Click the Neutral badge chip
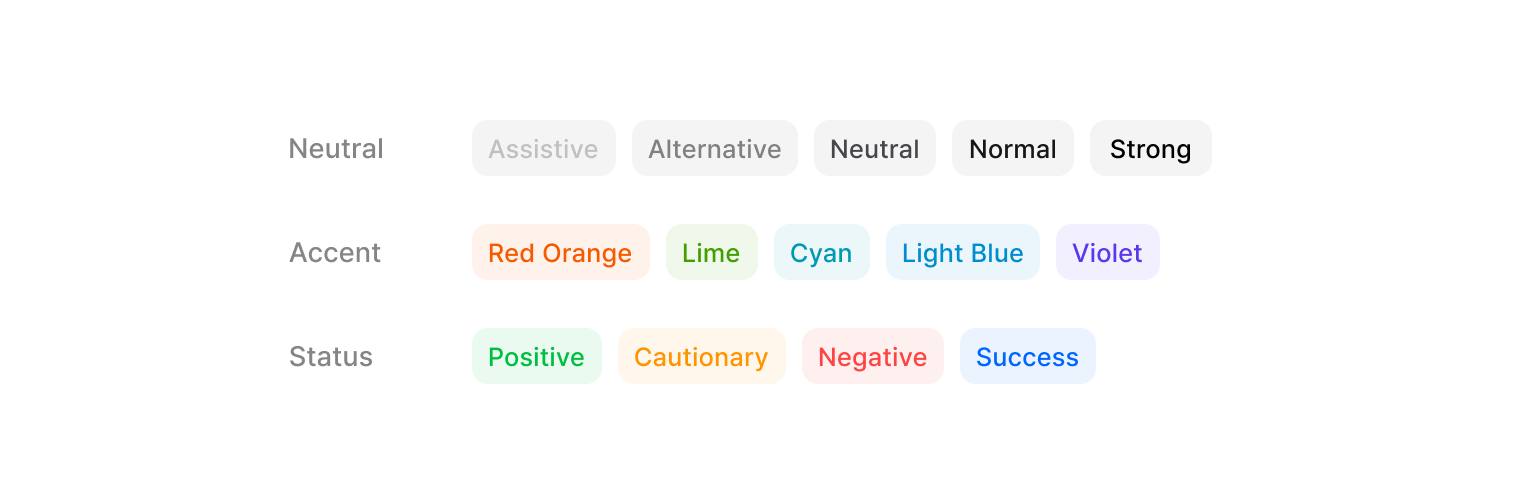1520x504 pixels. click(x=874, y=149)
